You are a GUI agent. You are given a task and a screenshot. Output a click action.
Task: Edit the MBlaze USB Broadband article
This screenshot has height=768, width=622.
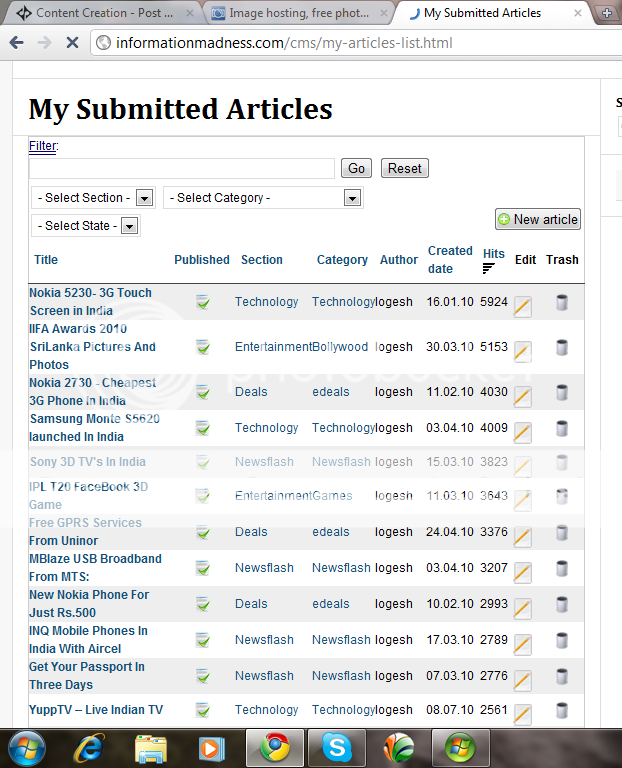click(523, 573)
